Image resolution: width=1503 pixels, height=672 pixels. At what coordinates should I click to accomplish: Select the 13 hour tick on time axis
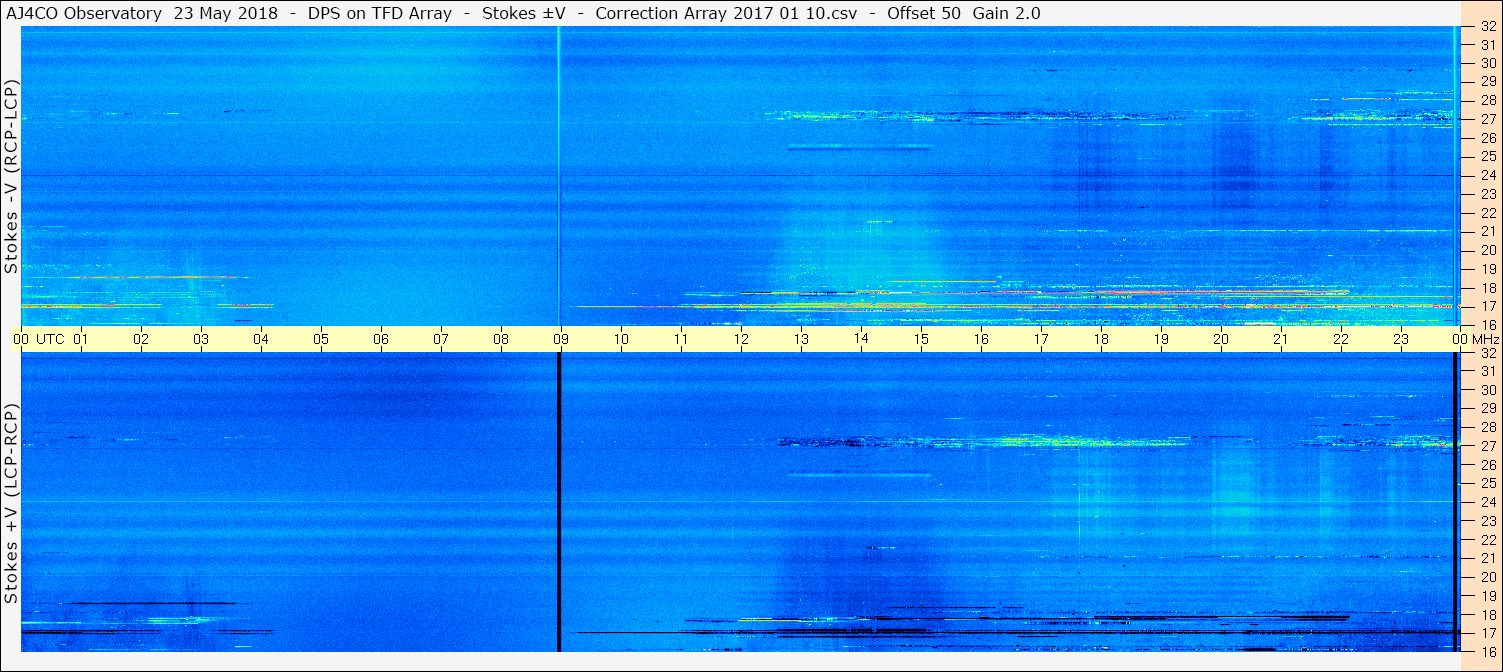[x=801, y=339]
